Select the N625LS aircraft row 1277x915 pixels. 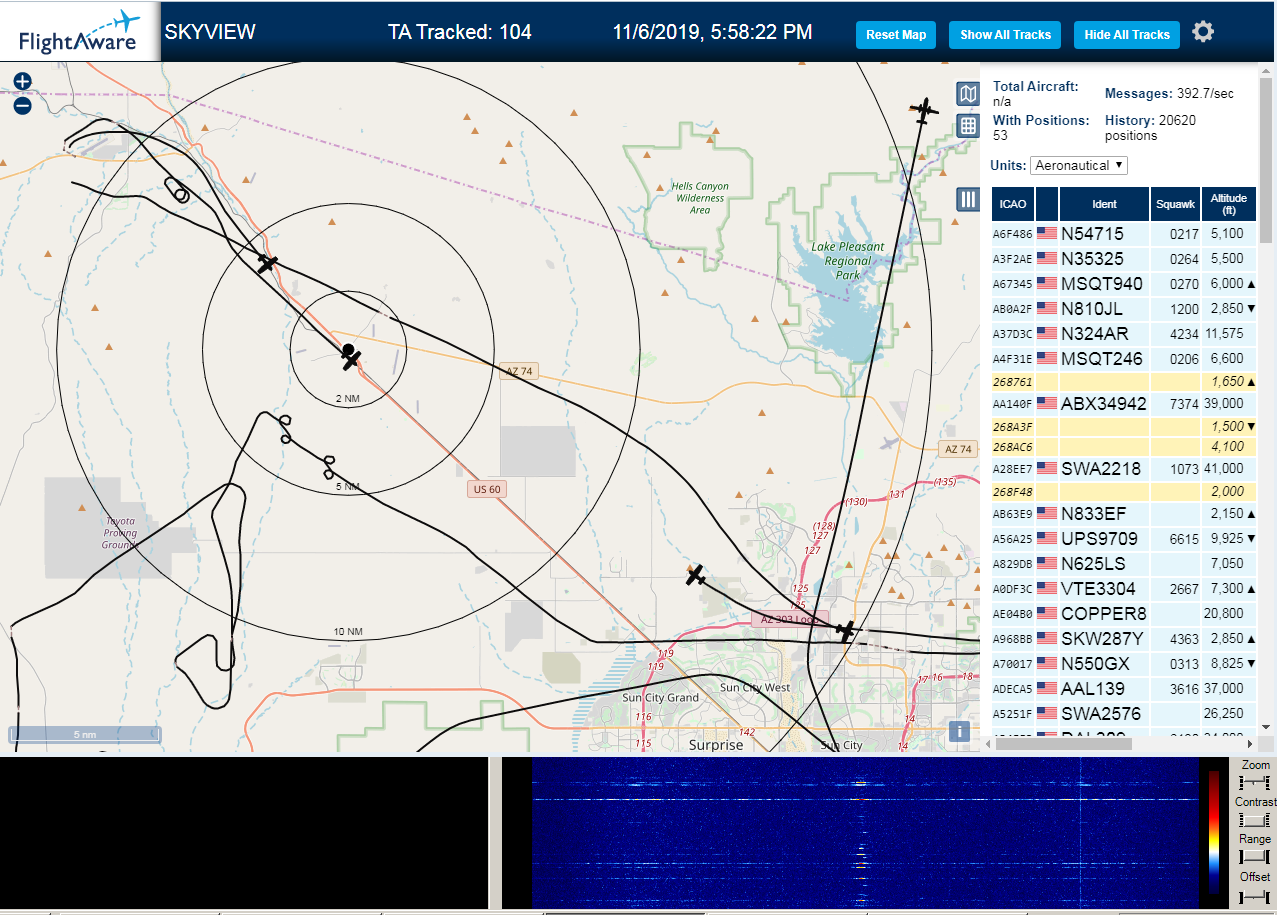[1124, 564]
